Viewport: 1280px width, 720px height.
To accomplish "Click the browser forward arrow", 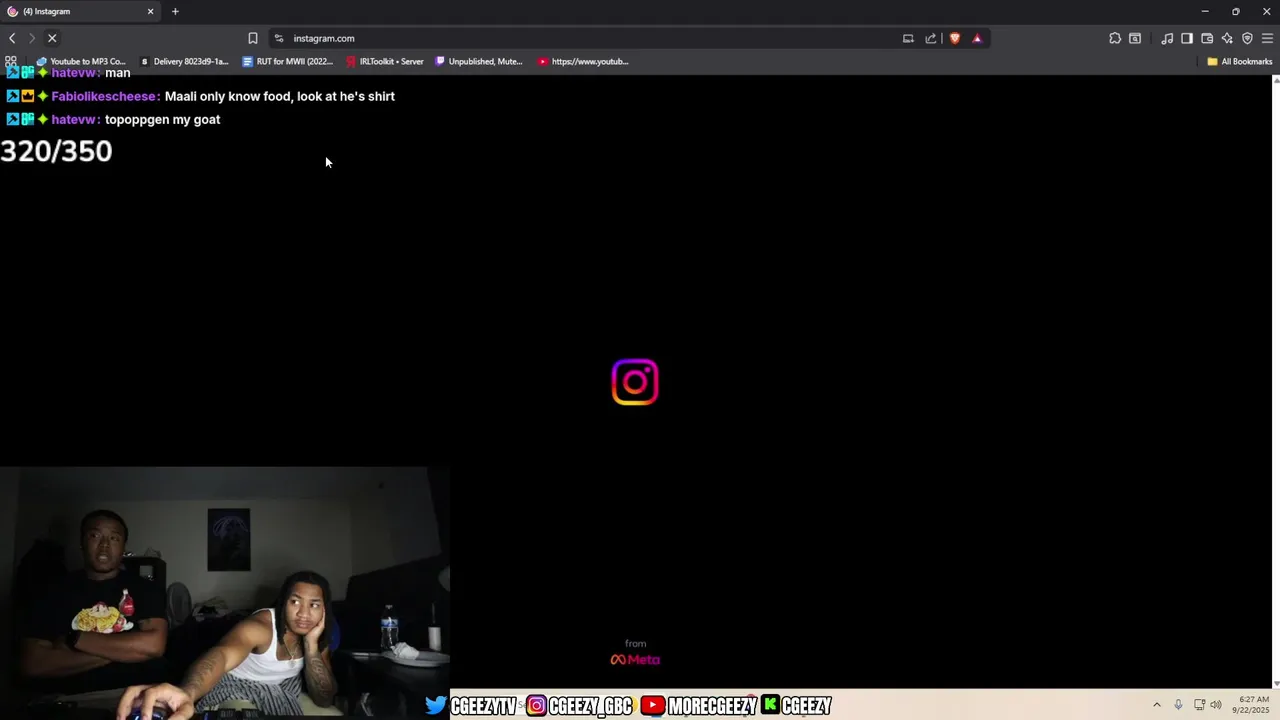I will [32, 38].
